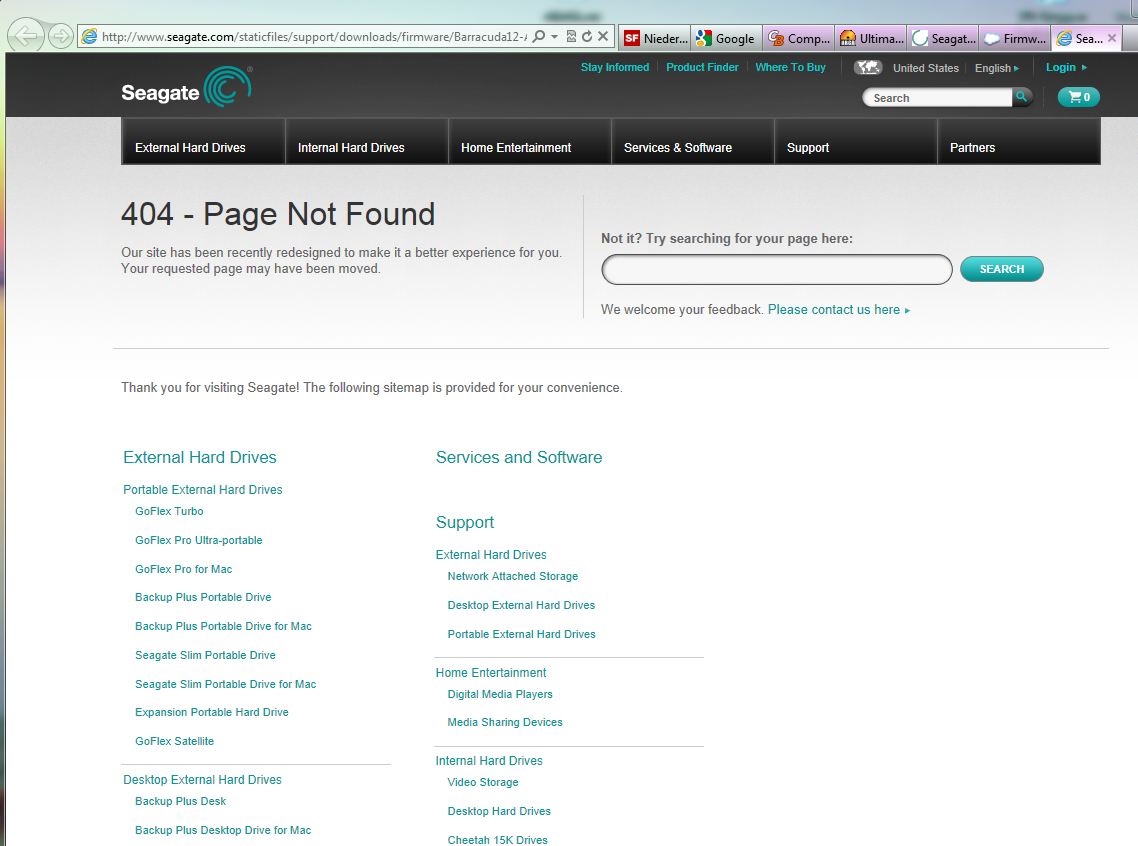1138x846 pixels.
Task: Switch to the Seagat... browser tab
Action: tap(943, 38)
